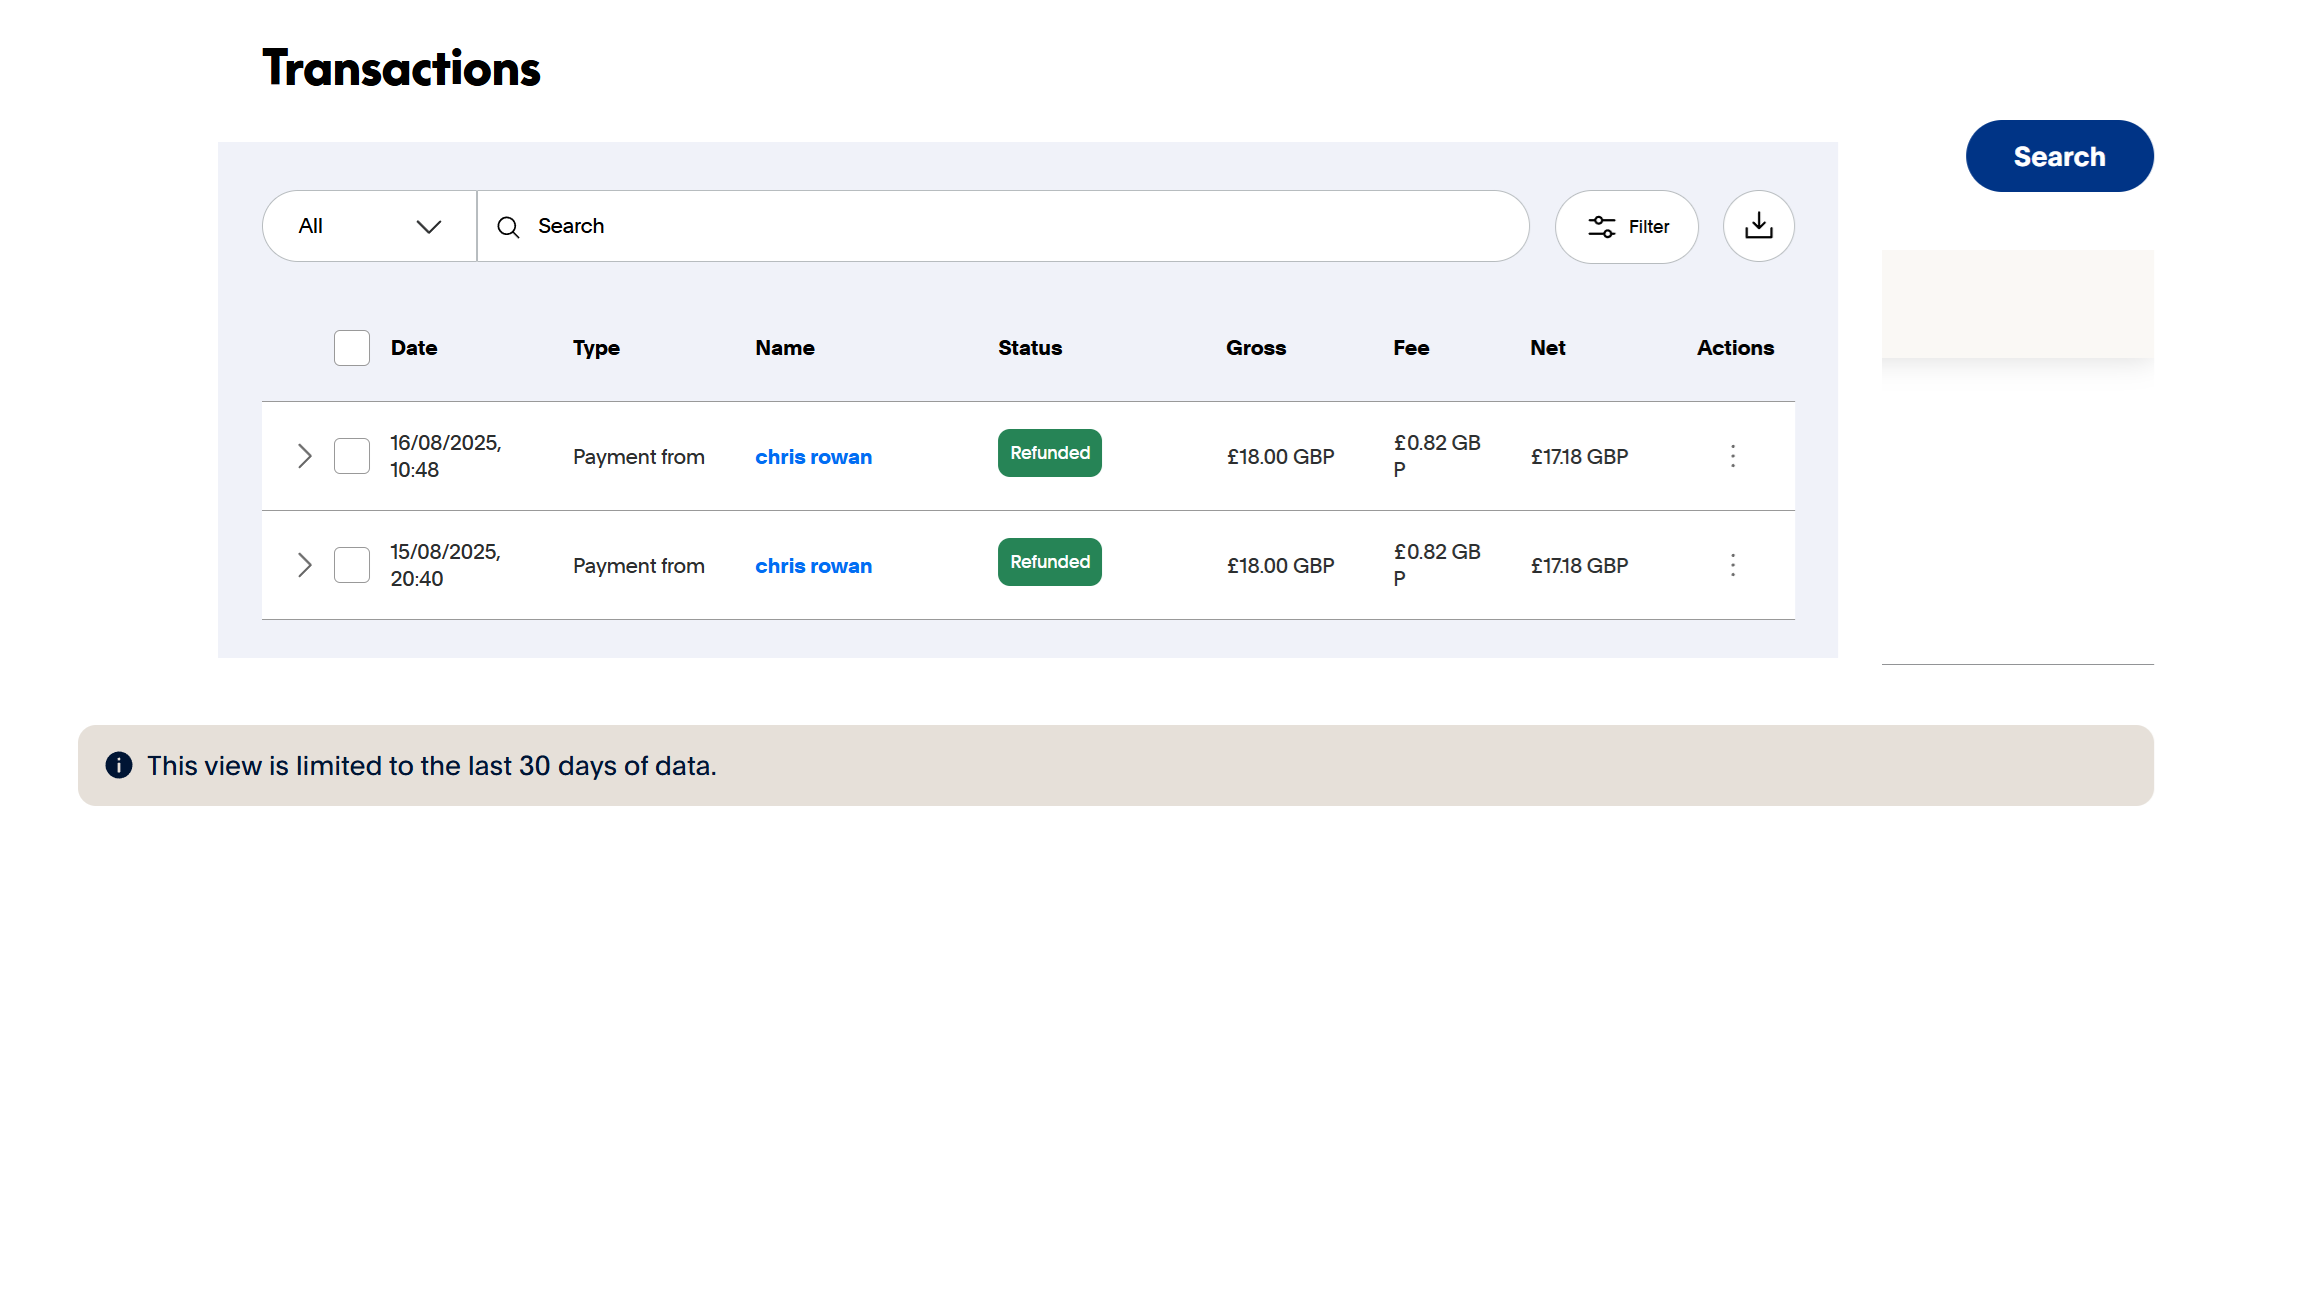
Task: Click the Actions column header
Action: (1735, 348)
